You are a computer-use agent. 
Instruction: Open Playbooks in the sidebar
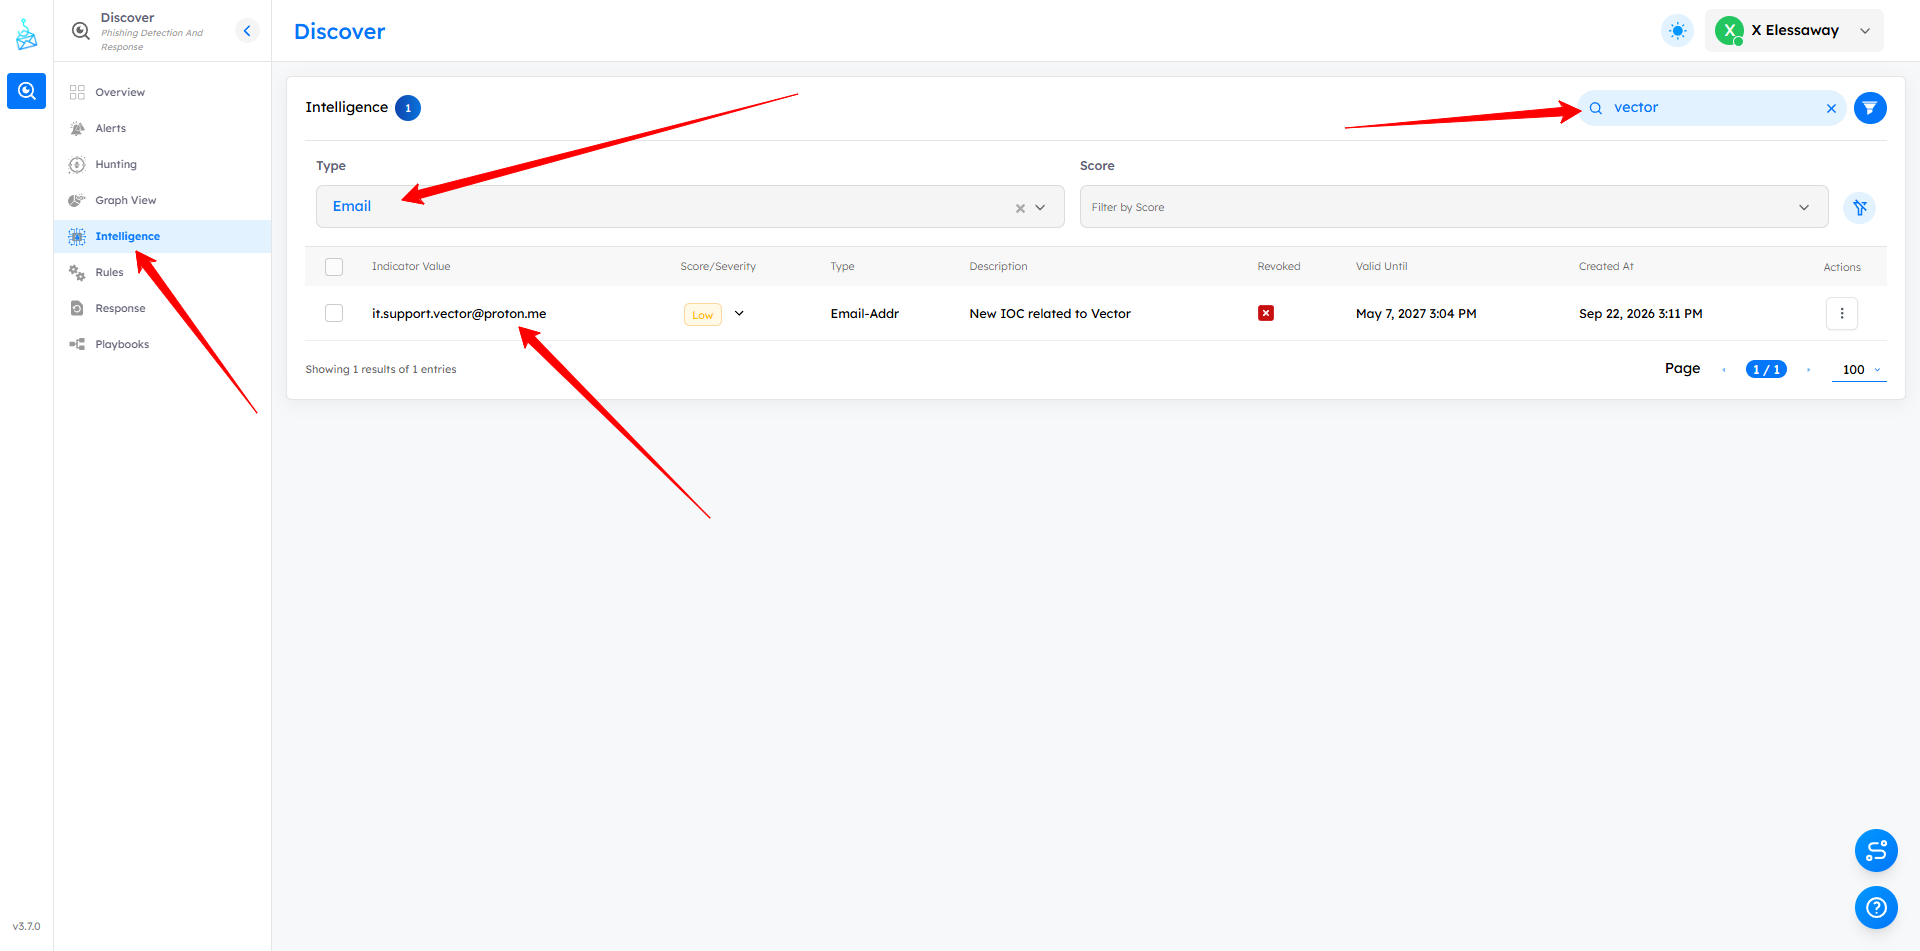coord(163,344)
